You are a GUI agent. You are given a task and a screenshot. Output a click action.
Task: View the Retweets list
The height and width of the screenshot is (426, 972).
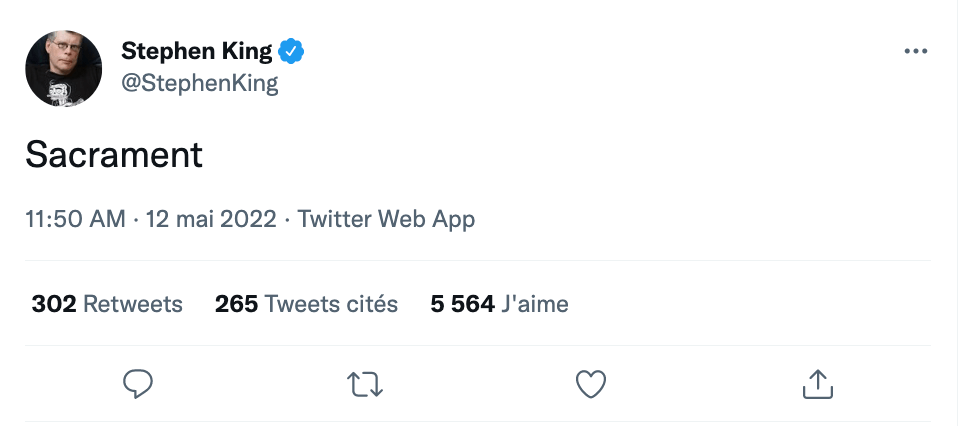(x=133, y=304)
